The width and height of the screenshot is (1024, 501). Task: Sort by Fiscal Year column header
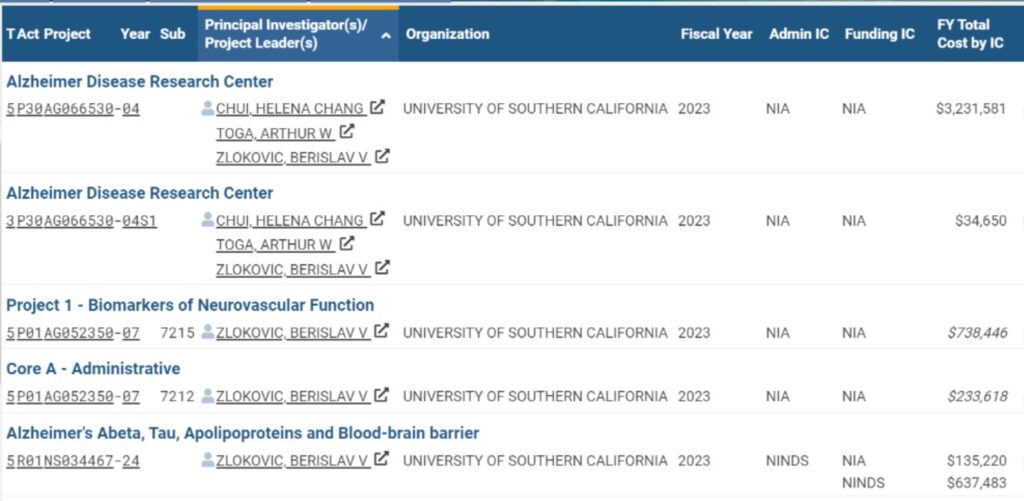(x=716, y=34)
